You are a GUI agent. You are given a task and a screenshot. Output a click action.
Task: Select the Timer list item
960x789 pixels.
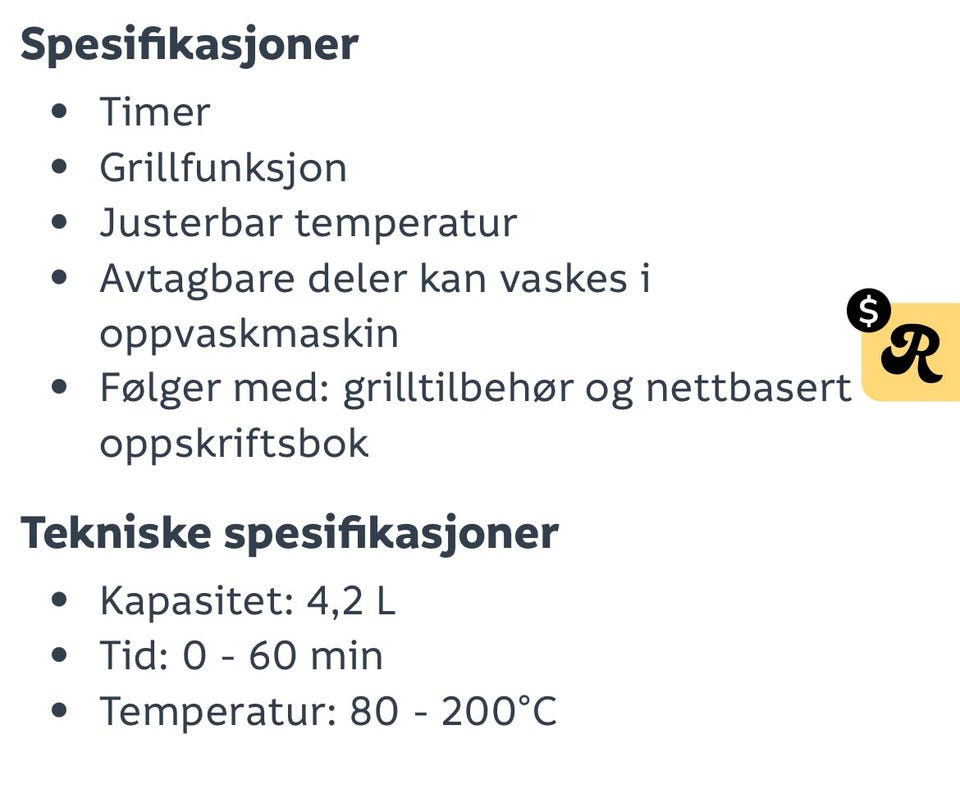pyautogui.click(x=154, y=111)
